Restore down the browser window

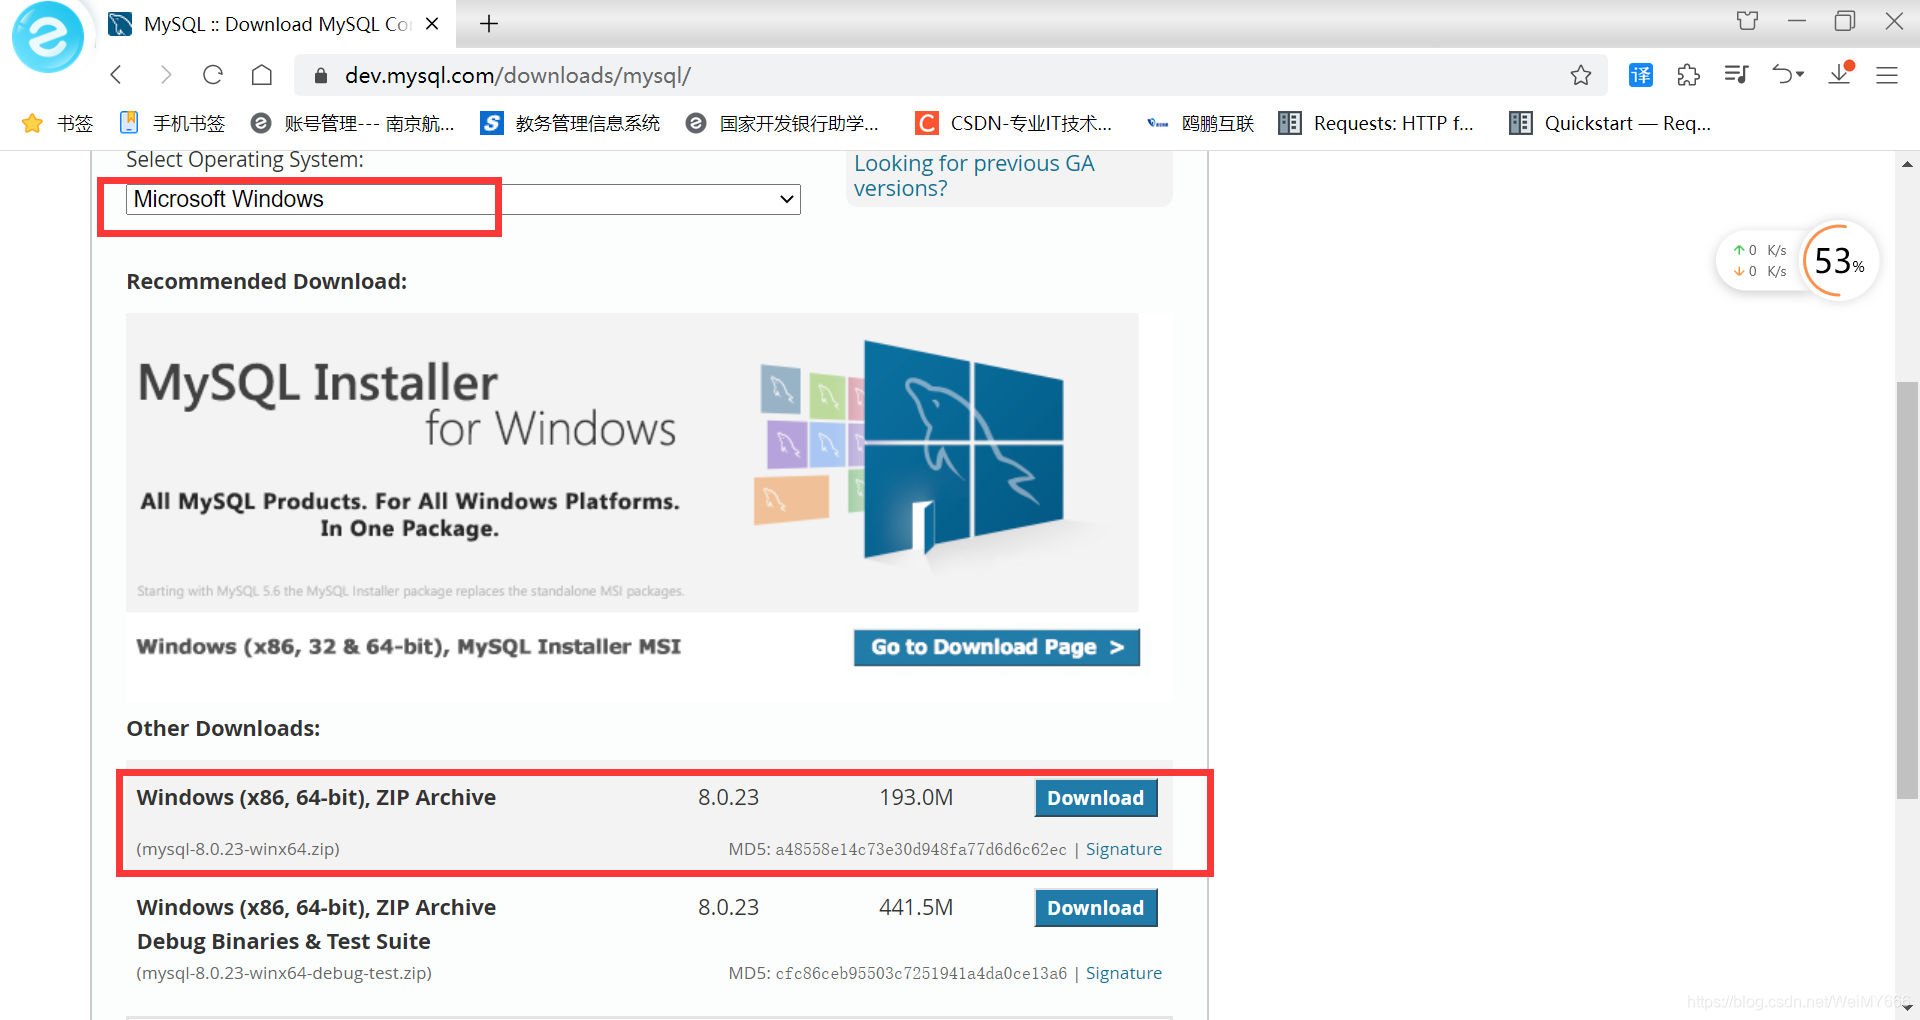click(x=1845, y=21)
